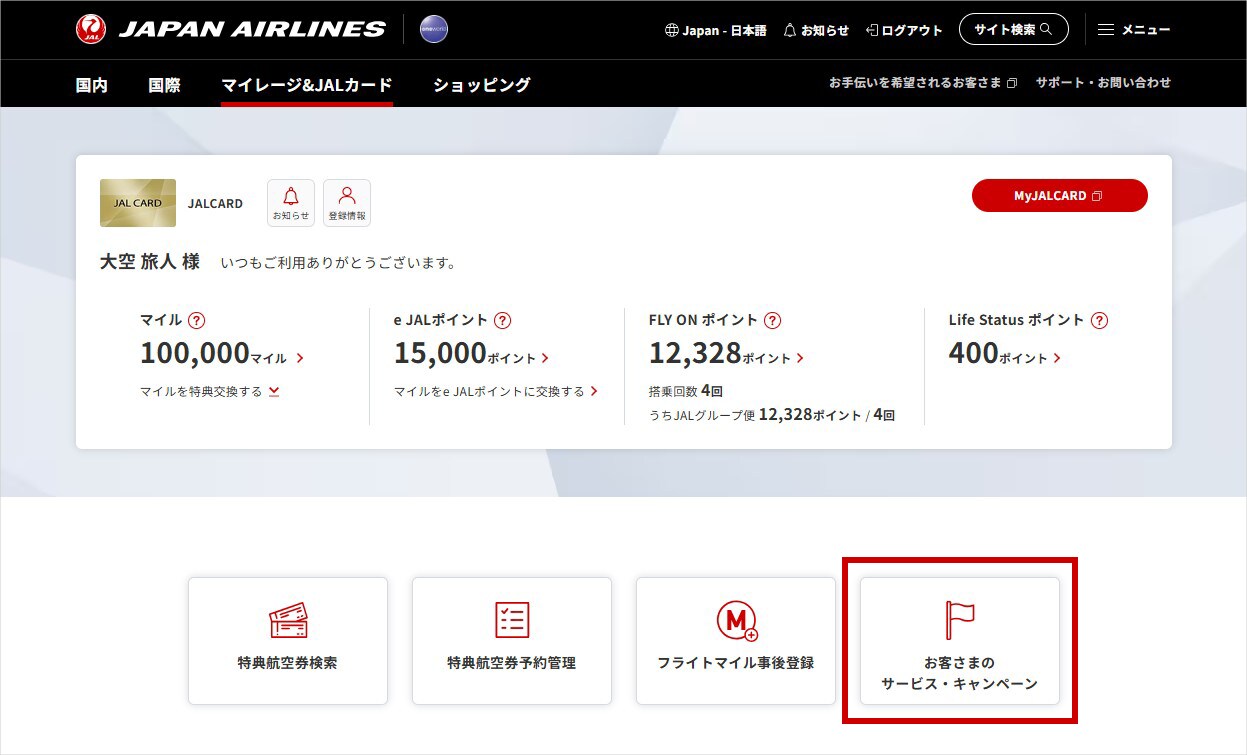Viewport: 1247px width, 755px height.
Task: Click the フライトマイル事後登録 M+ icon
Action: pos(735,620)
